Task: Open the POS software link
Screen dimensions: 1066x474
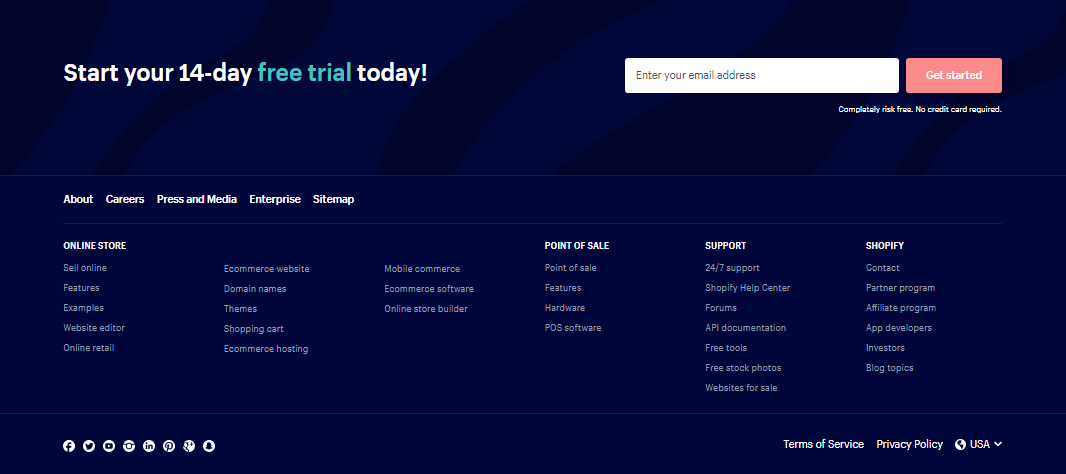Action: [x=573, y=328]
